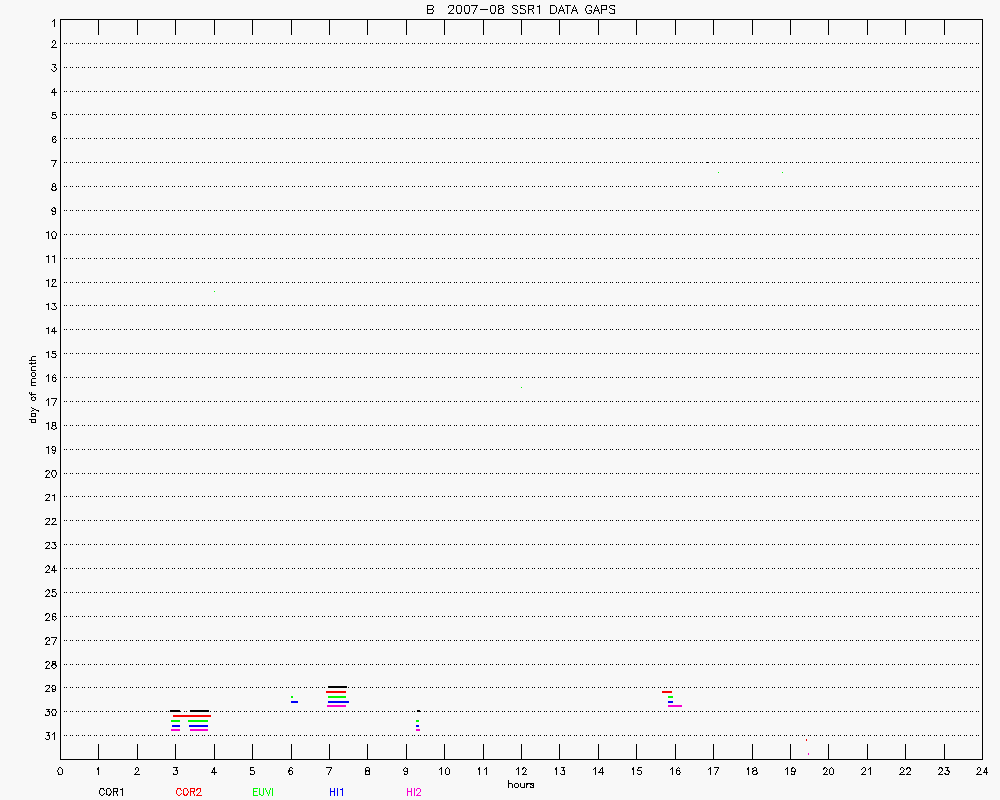The height and width of the screenshot is (800, 1000).
Task: Click the day 1 tick label on the y-axis
Action: coord(52,21)
